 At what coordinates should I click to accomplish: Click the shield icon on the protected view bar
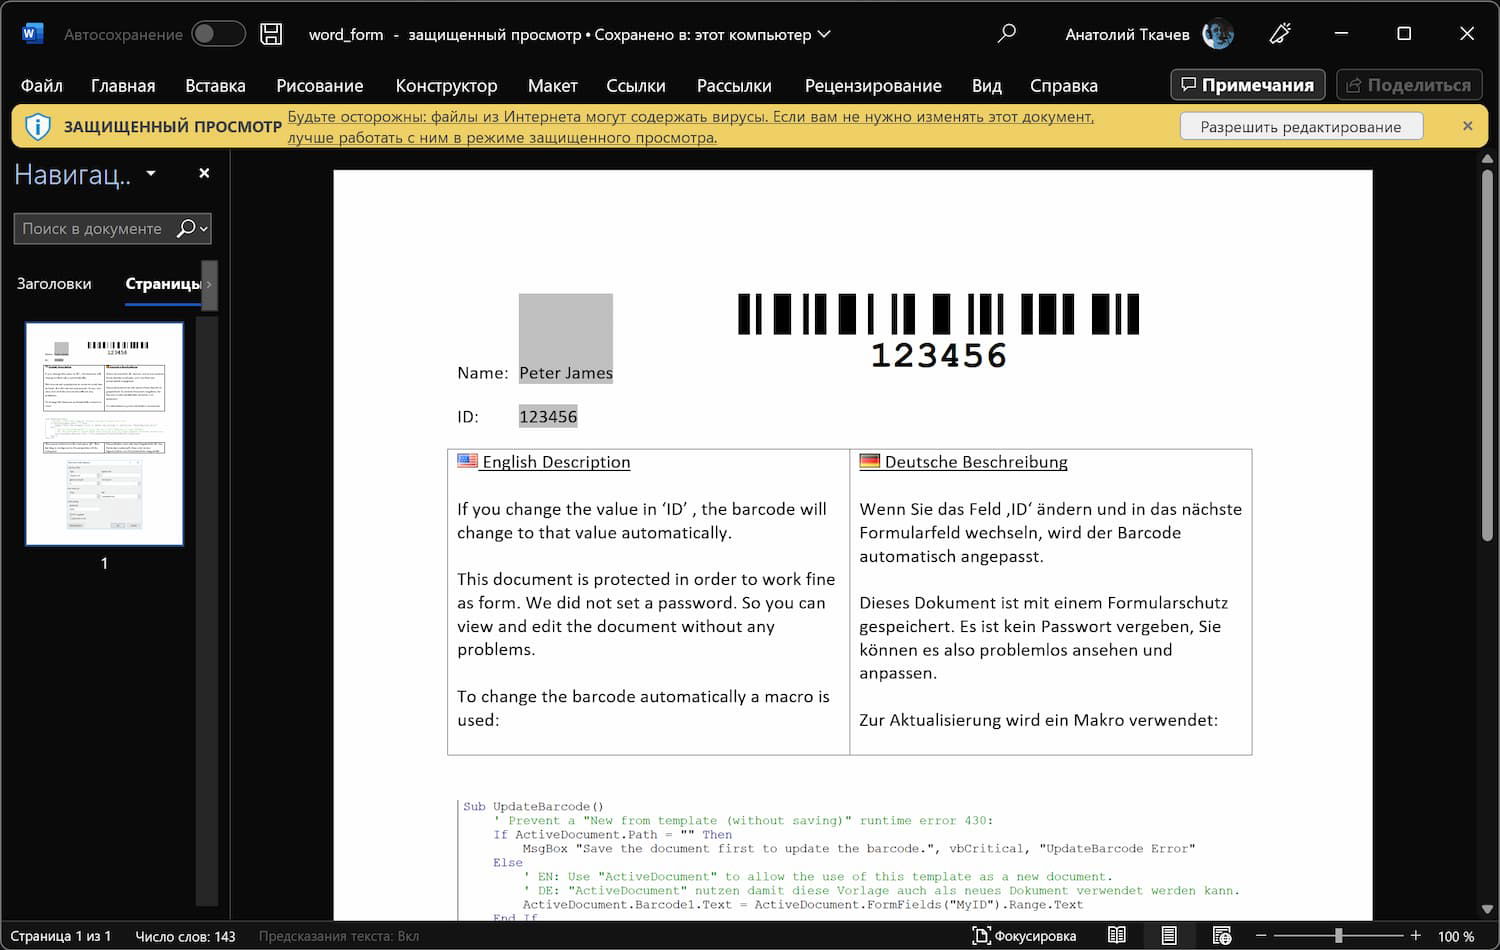pos(37,127)
